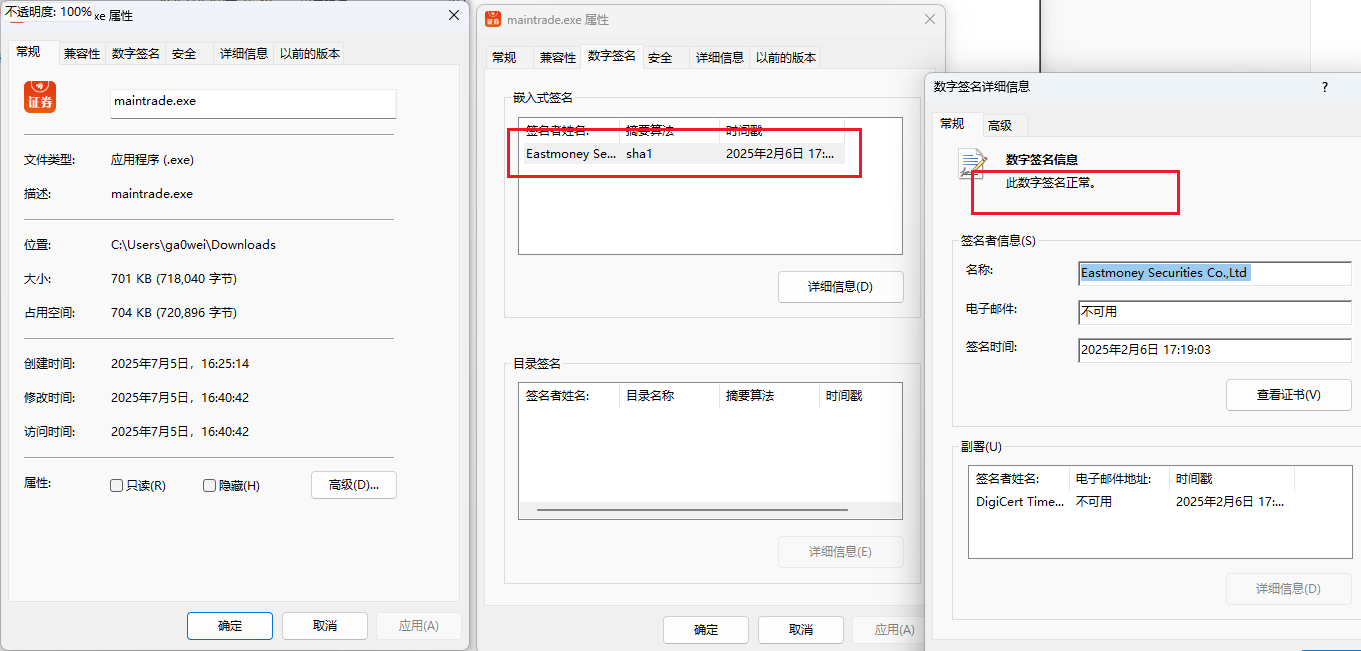Open 安全 tab in the file-details properties window
The height and width of the screenshot is (651, 1361).
click(x=184, y=54)
